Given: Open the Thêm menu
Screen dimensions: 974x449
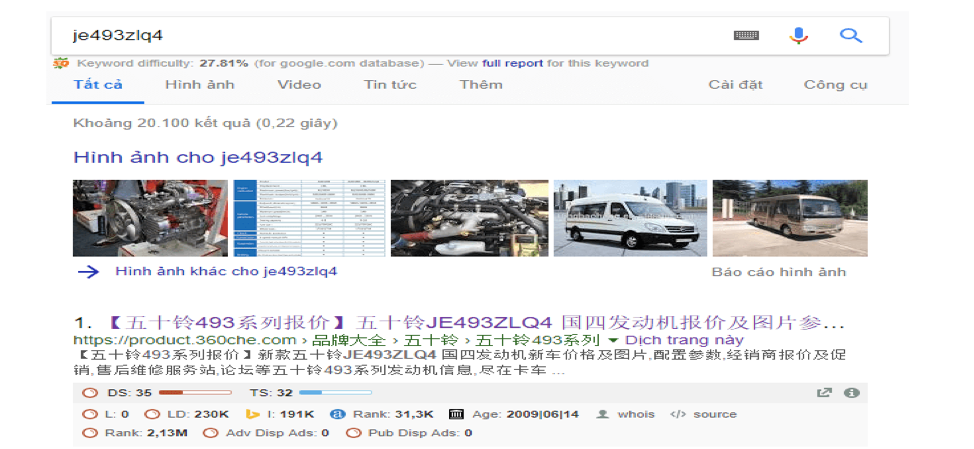Looking at the screenshot, I should (x=481, y=84).
